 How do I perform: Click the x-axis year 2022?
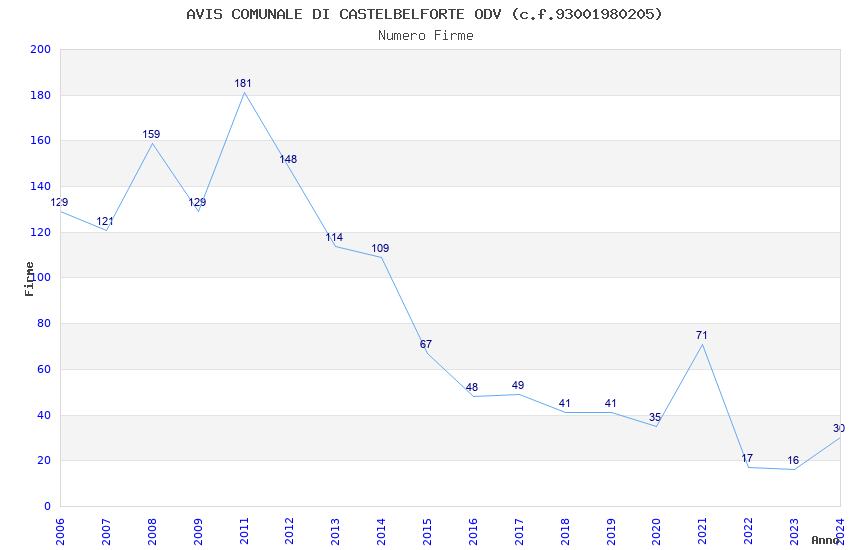748,532
